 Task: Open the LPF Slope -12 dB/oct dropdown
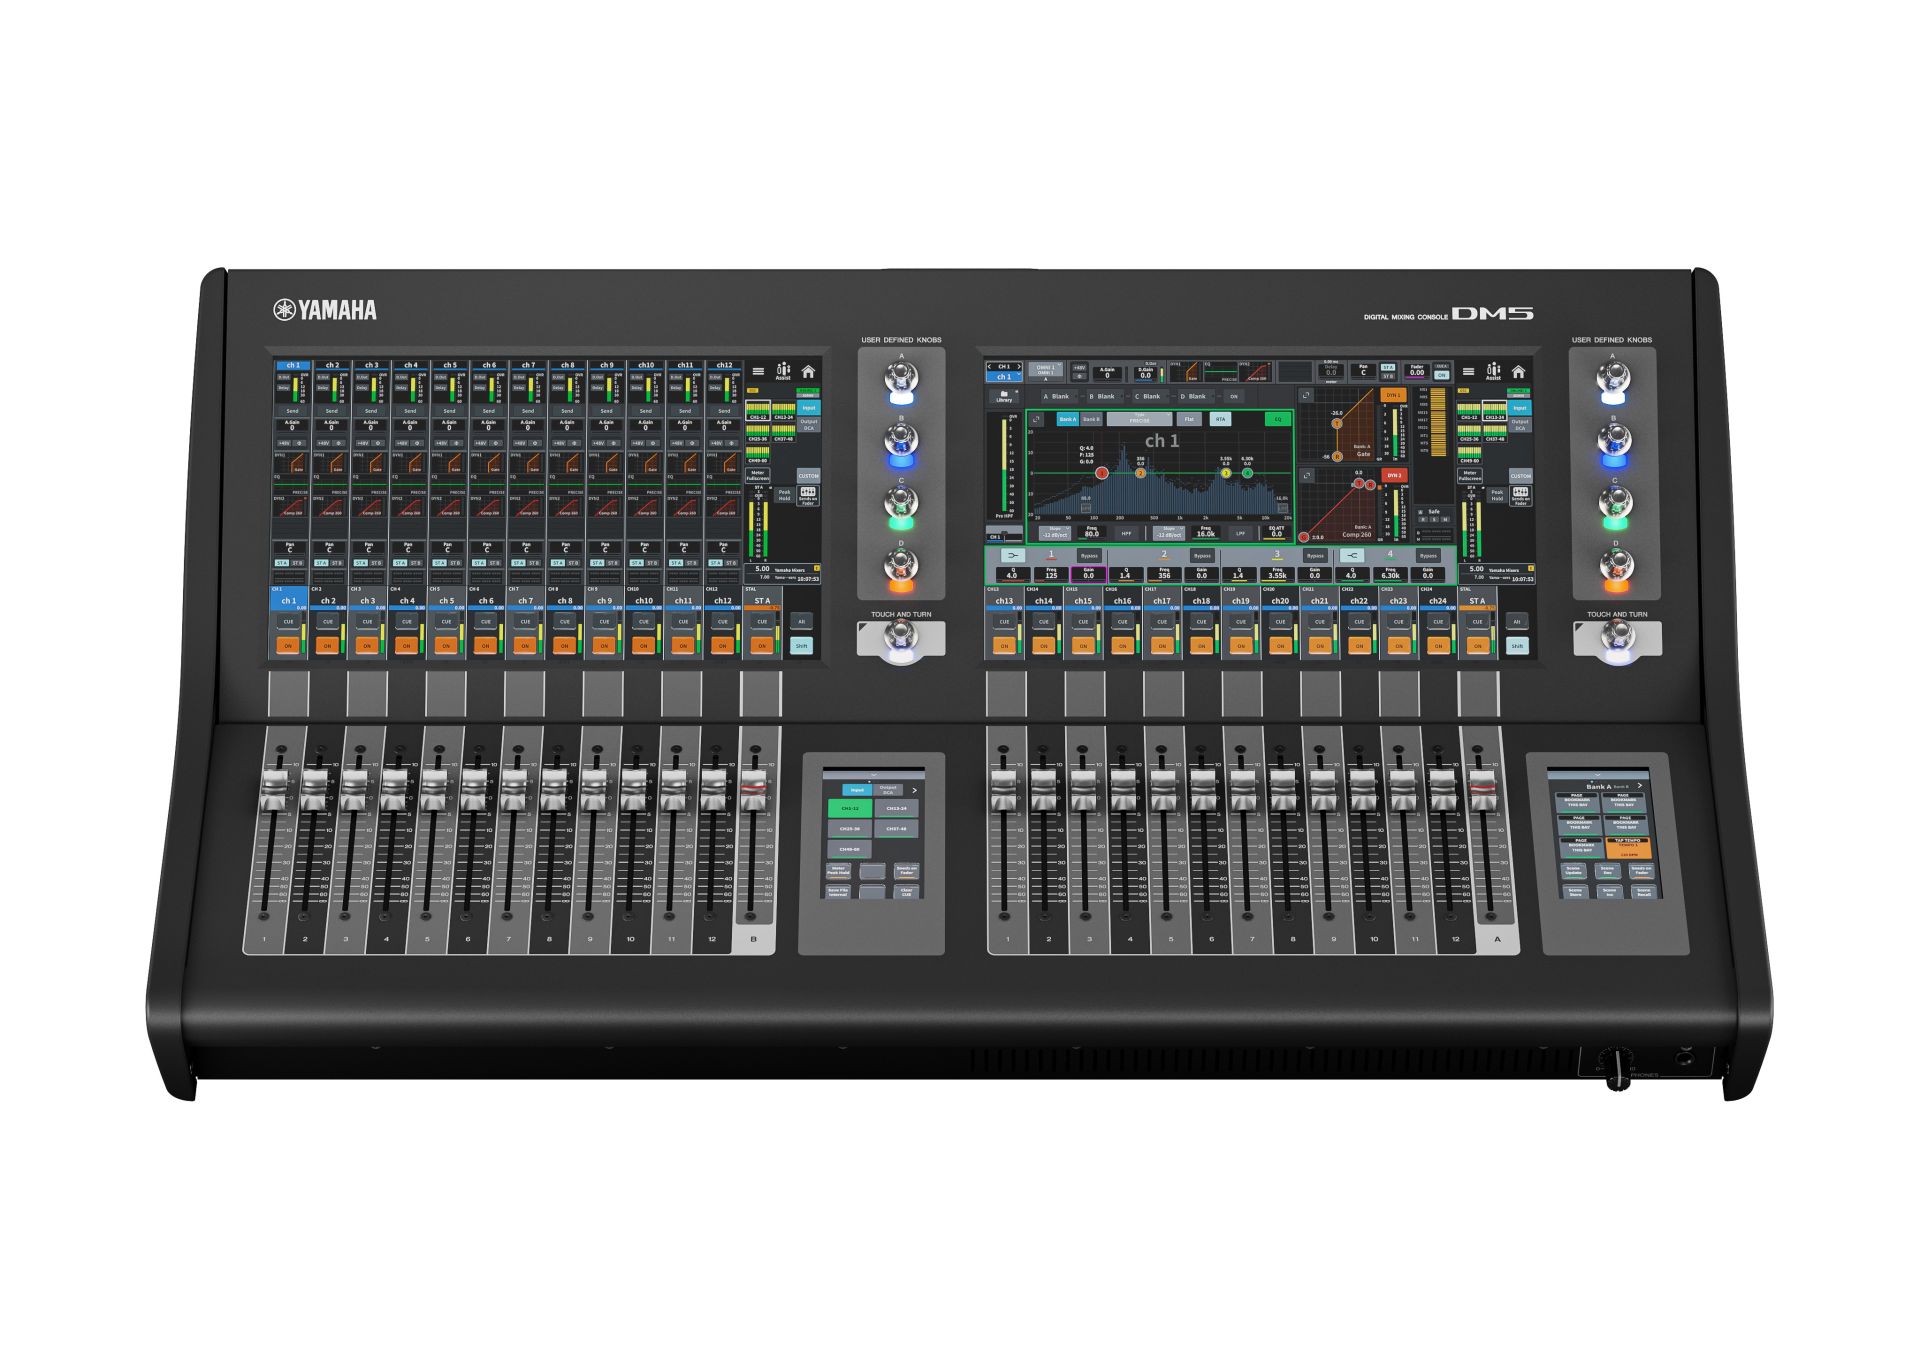click(x=1169, y=533)
